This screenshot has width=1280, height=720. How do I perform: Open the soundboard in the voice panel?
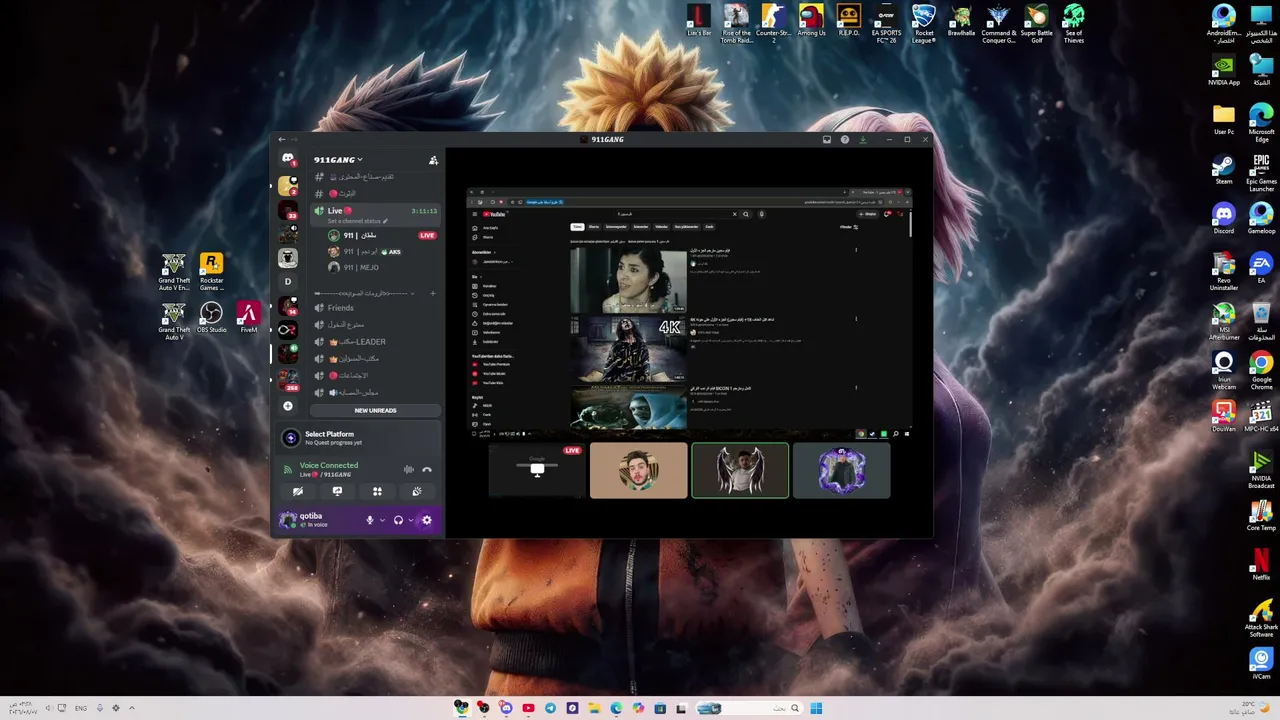pyautogui.click(x=417, y=491)
